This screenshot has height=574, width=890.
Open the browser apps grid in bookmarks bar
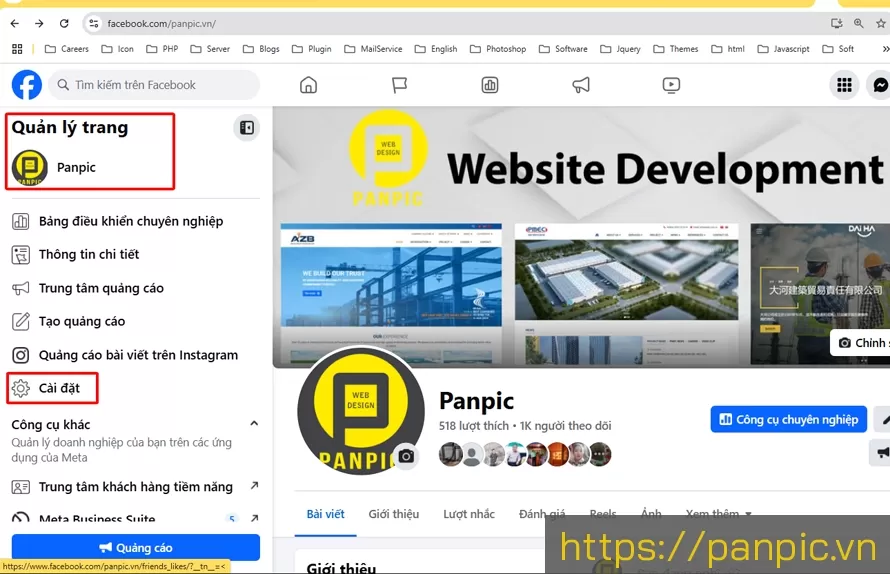17,49
